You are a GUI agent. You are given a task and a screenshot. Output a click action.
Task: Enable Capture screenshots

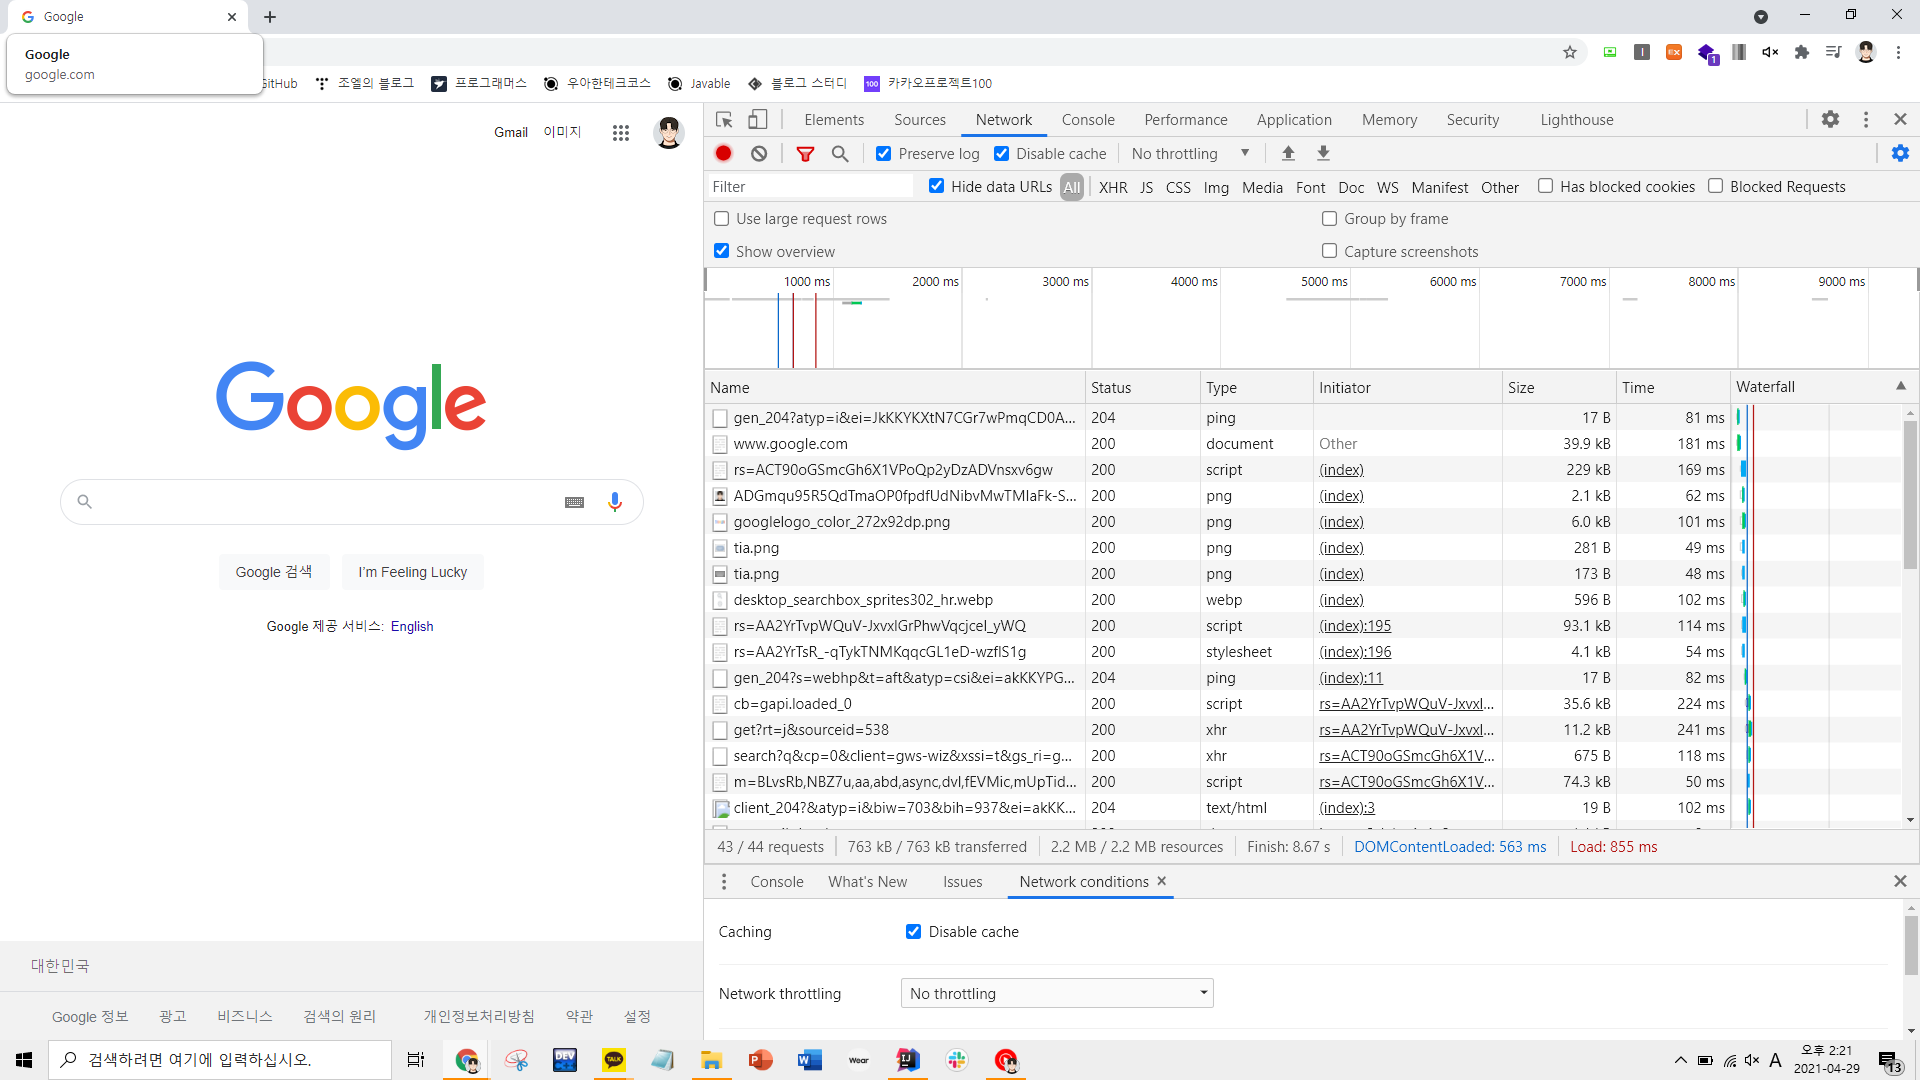pyautogui.click(x=1330, y=251)
